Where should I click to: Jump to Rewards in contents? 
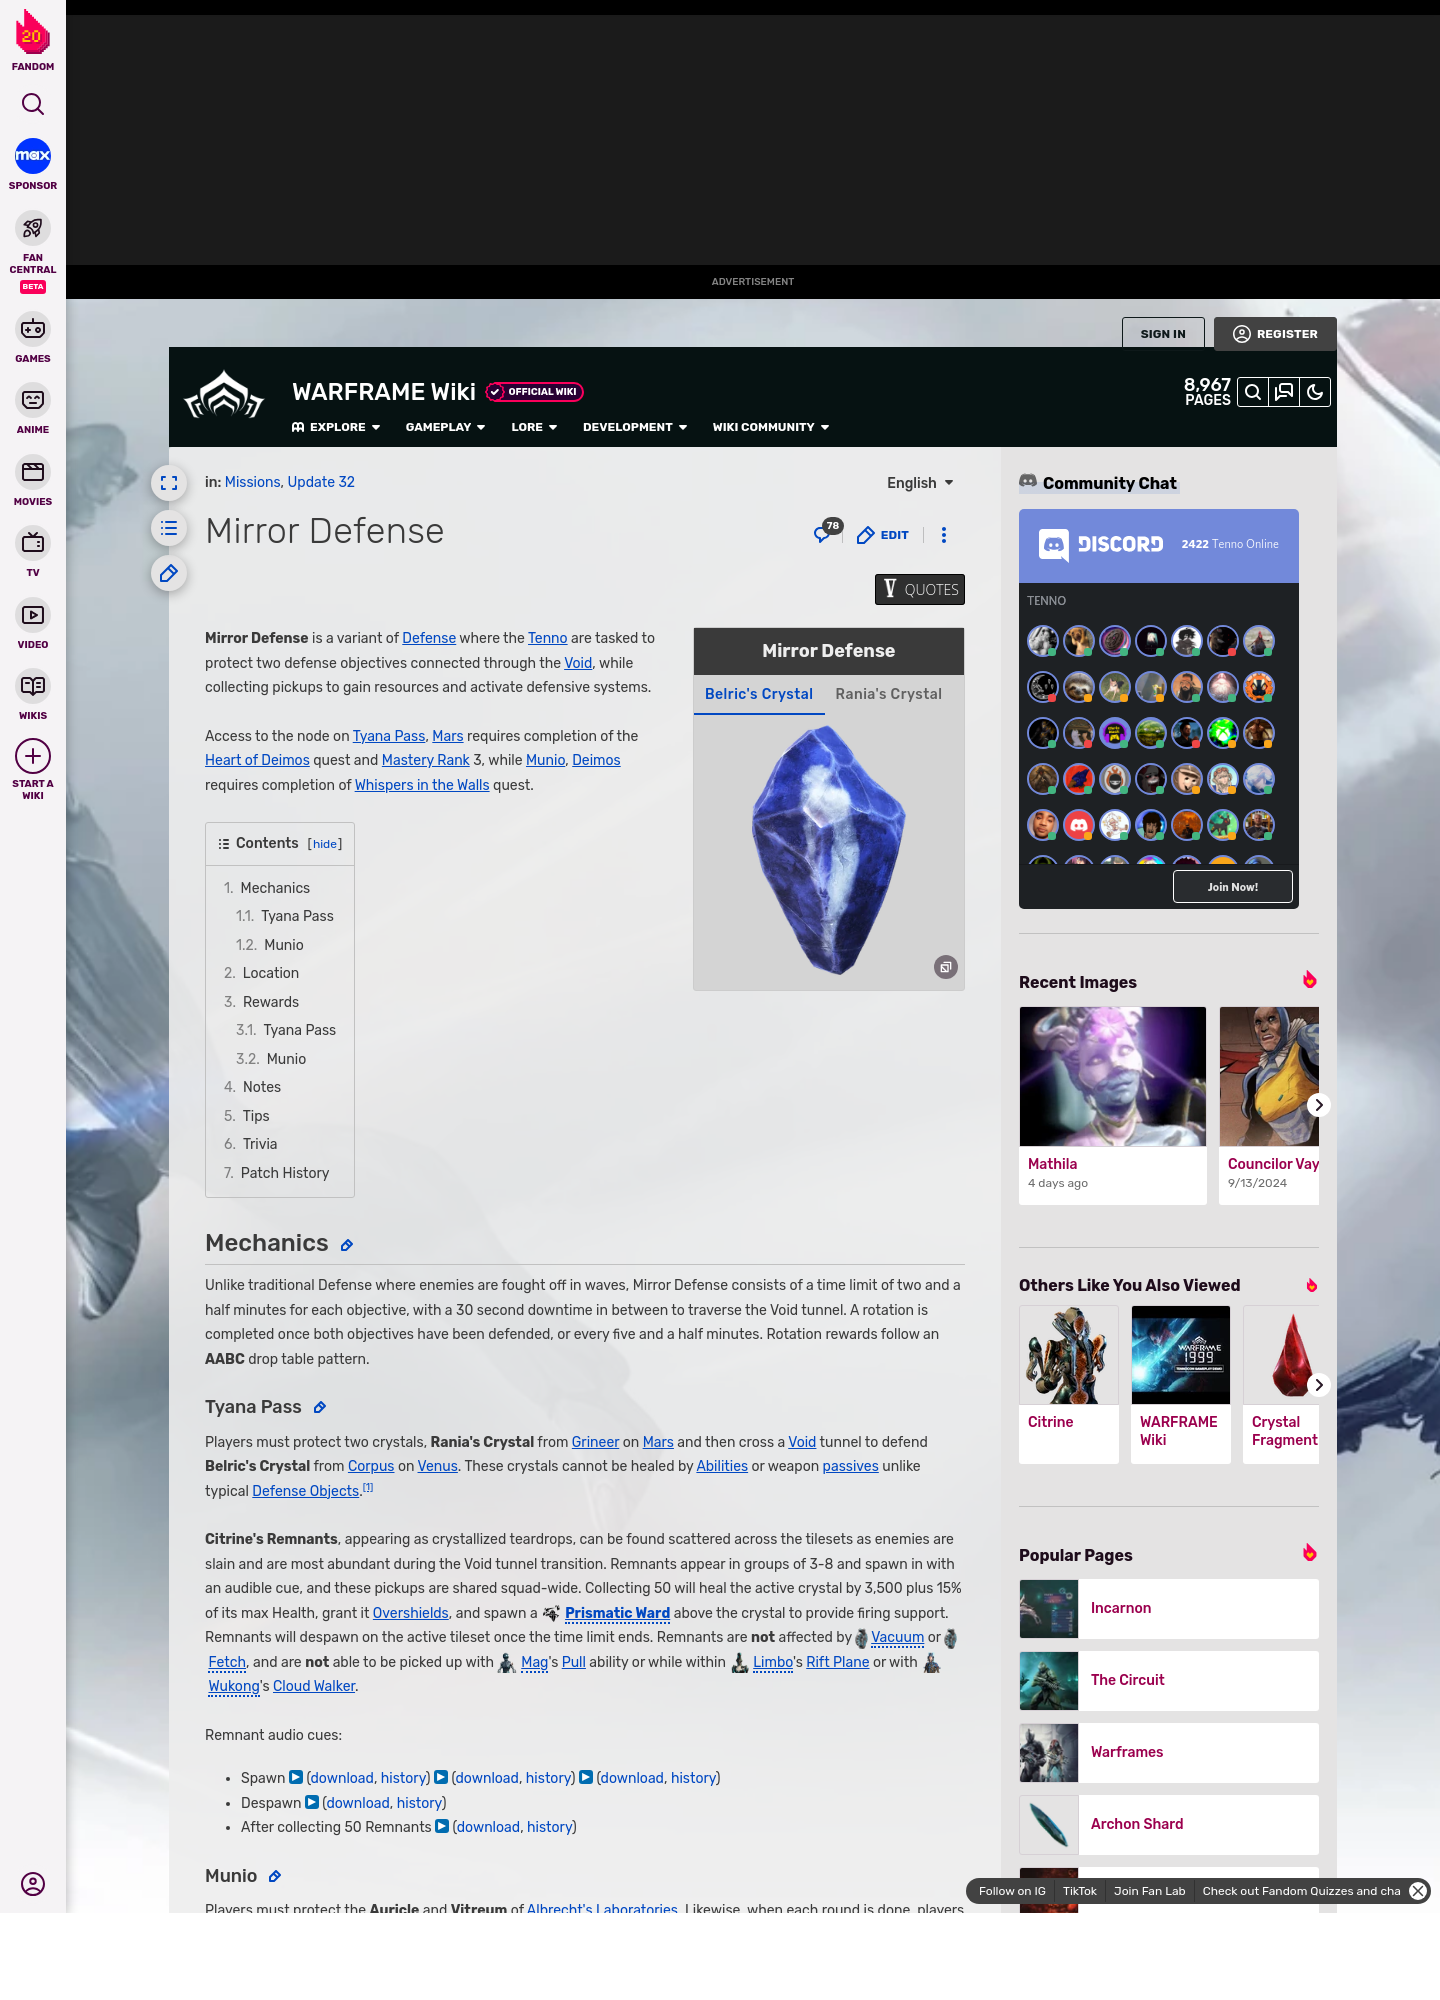click(x=271, y=1002)
